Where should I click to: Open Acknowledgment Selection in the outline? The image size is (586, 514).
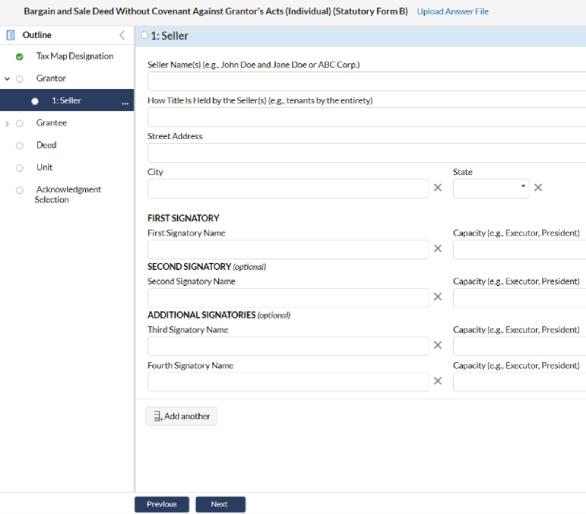tap(68, 194)
